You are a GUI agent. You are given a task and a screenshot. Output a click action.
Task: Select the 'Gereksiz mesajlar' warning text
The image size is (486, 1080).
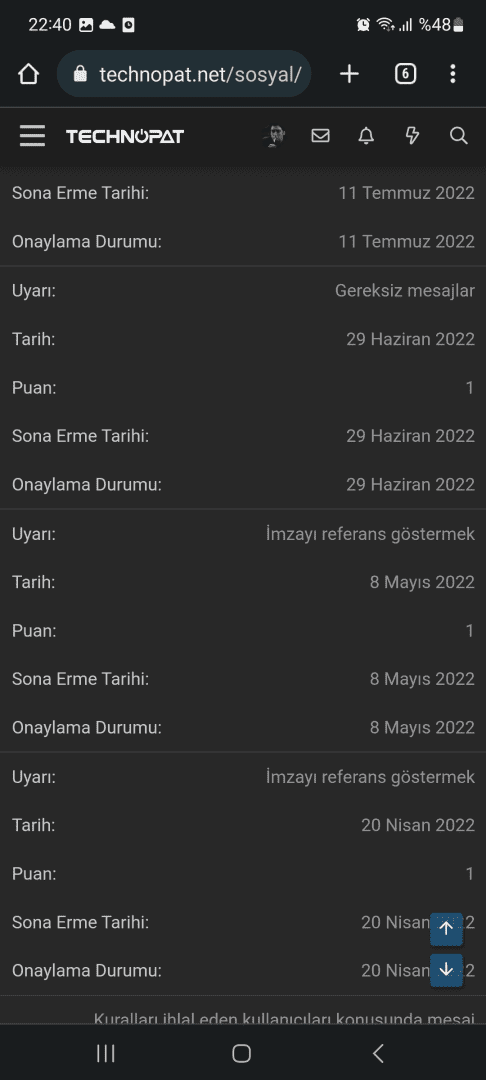(x=405, y=291)
